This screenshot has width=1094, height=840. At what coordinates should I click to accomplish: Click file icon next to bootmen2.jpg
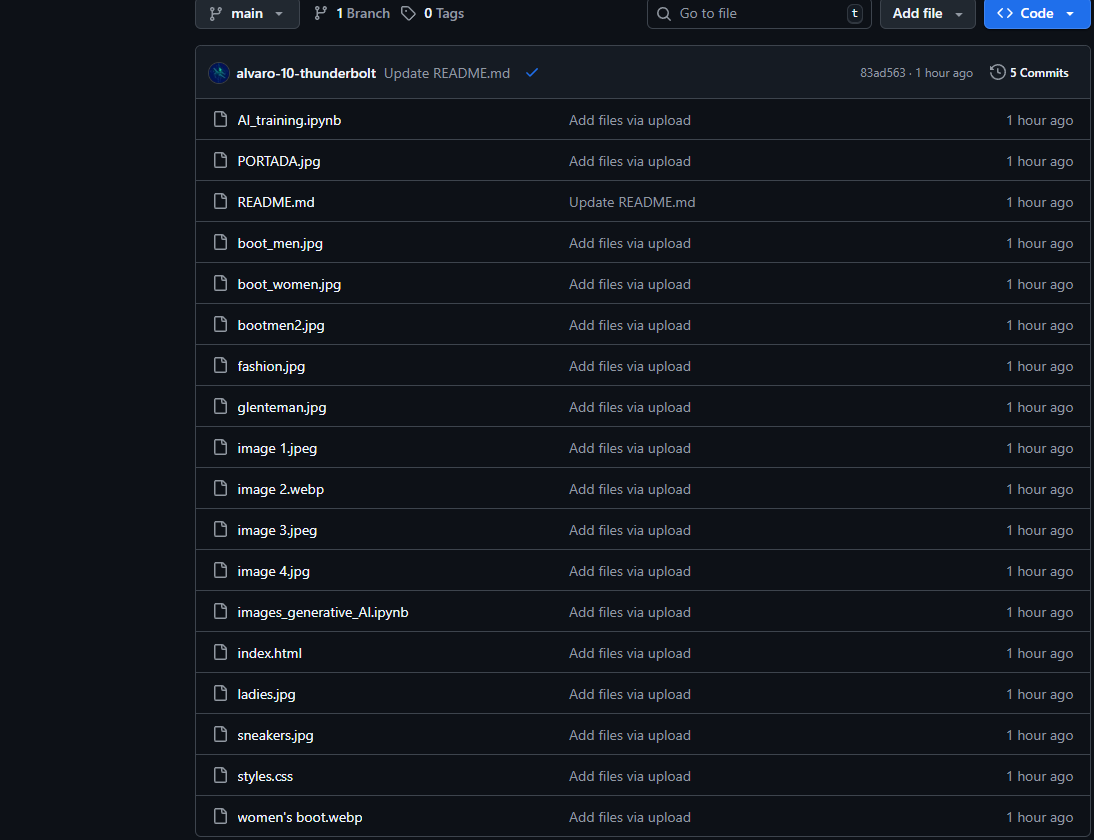coord(220,324)
